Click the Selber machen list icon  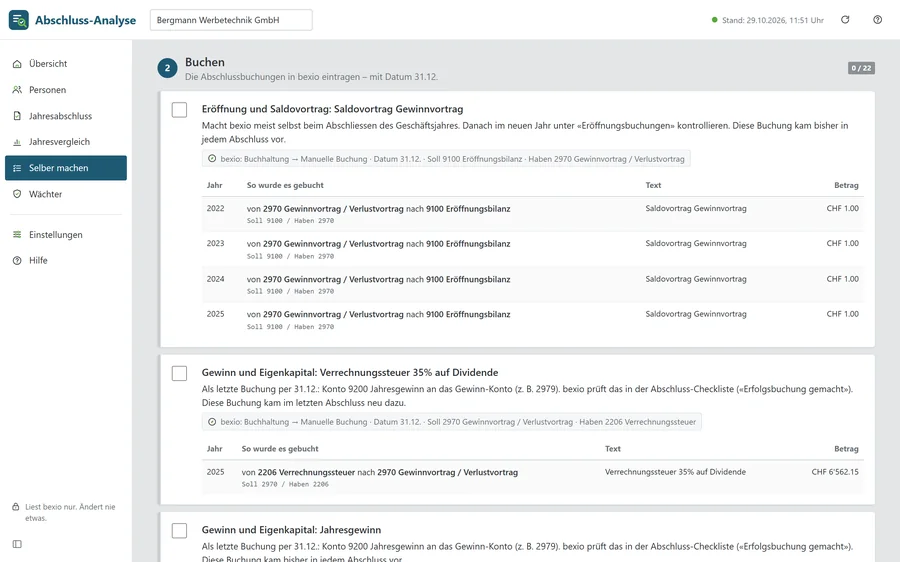point(17,168)
